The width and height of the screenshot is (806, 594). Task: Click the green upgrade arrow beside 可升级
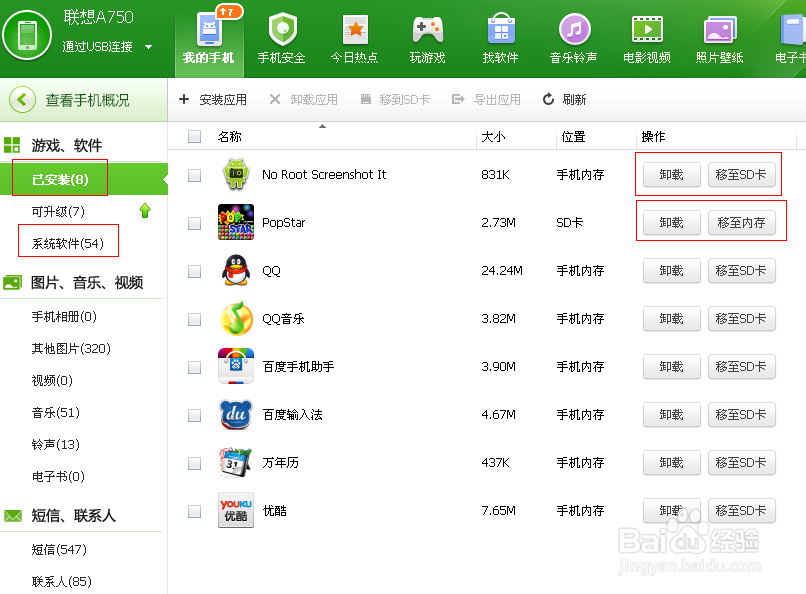point(145,211)
